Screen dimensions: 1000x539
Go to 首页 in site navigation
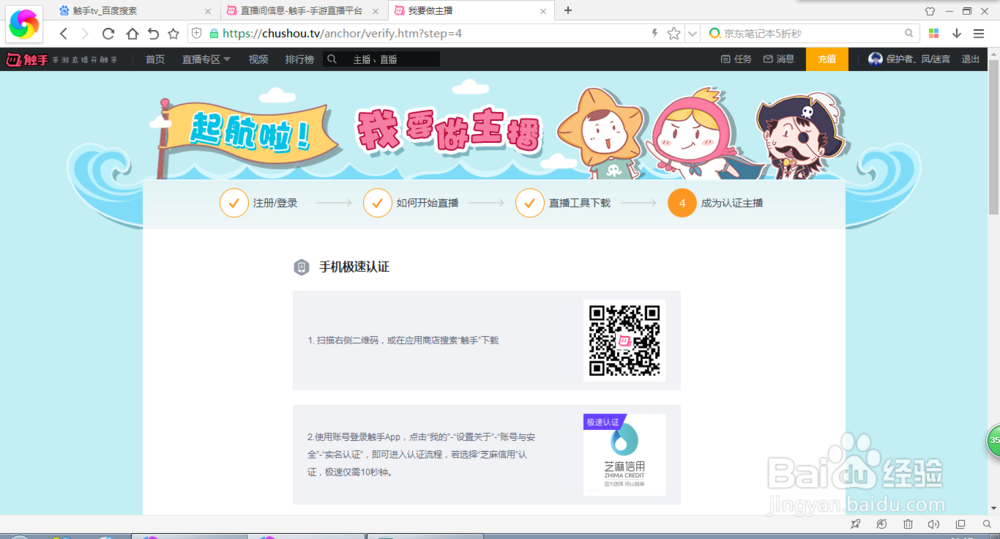155,59
